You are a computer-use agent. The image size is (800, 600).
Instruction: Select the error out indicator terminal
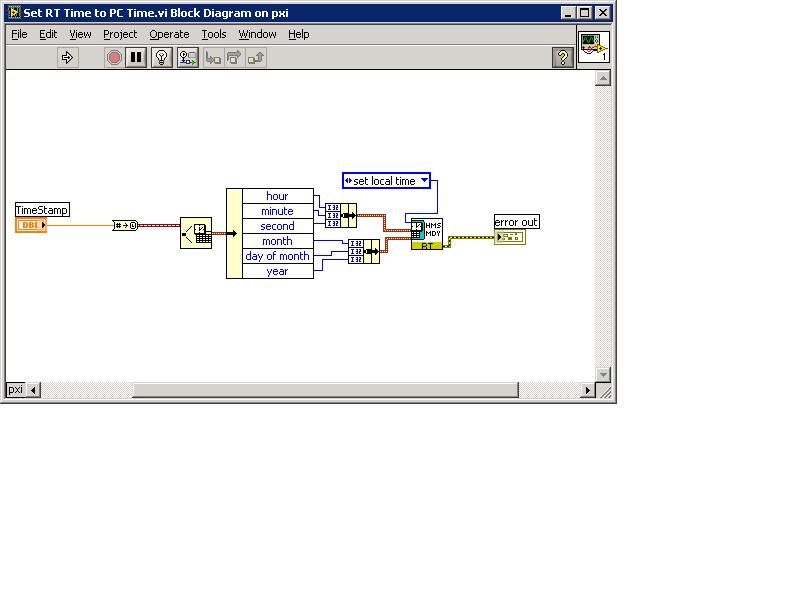click(510, 237)
